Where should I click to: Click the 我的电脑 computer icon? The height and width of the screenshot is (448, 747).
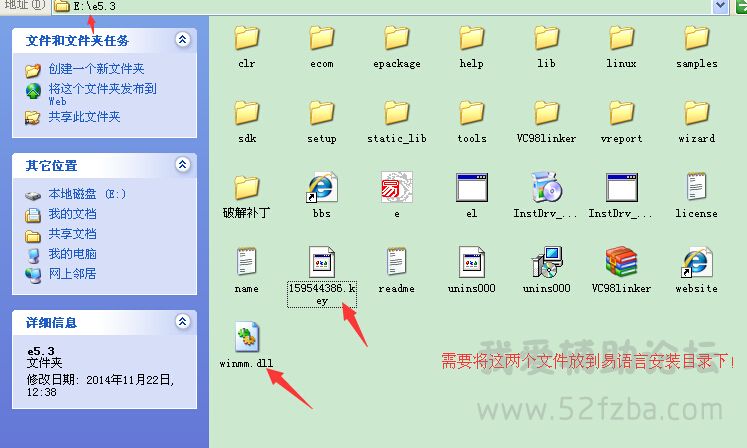pos(33,255)
